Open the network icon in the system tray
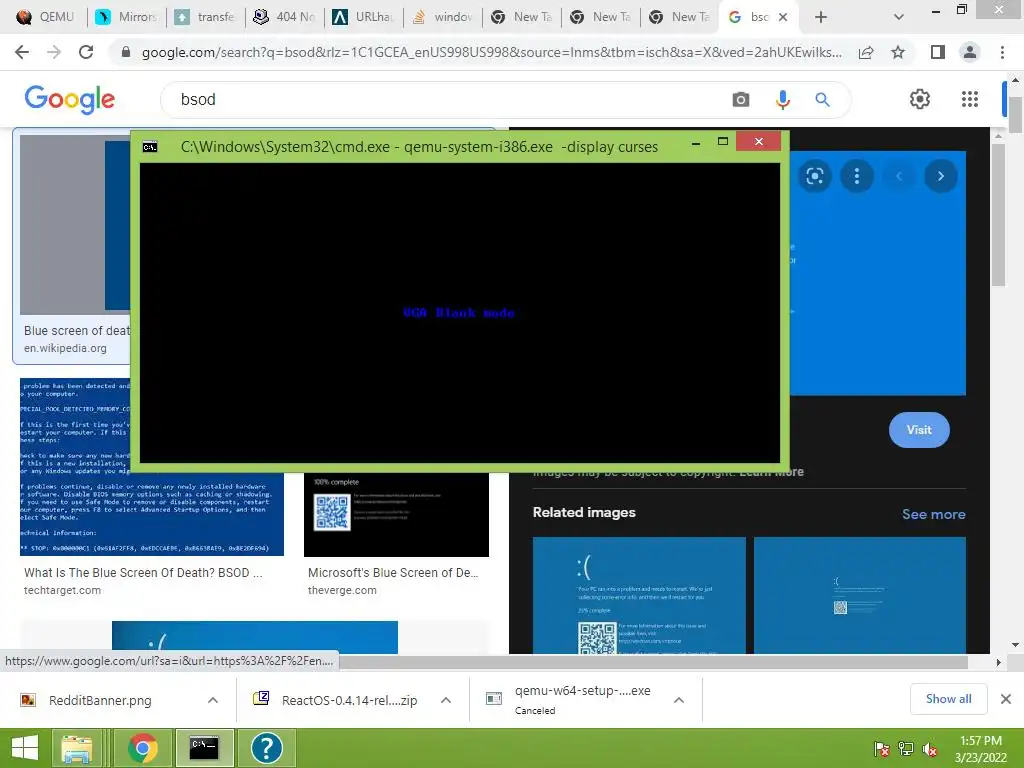 point(906,750)
